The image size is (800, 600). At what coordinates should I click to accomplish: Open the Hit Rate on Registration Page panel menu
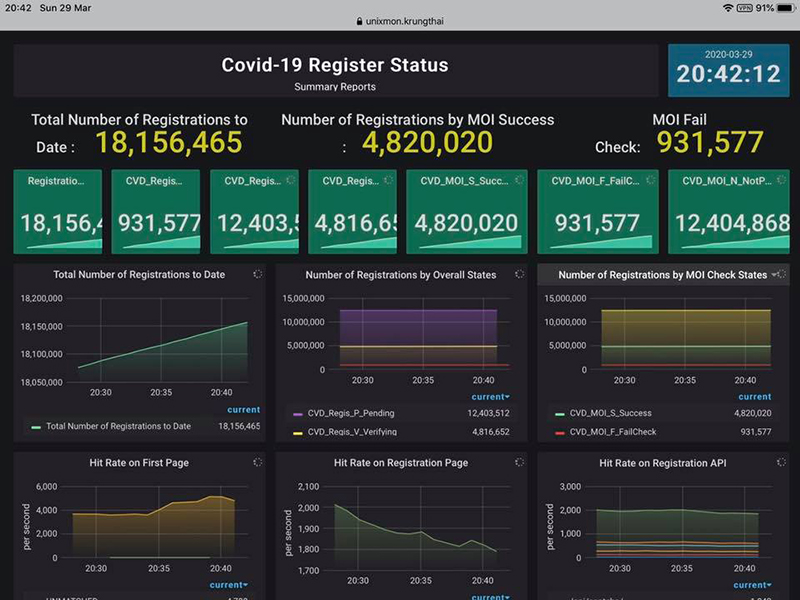(x=400, y=463)
